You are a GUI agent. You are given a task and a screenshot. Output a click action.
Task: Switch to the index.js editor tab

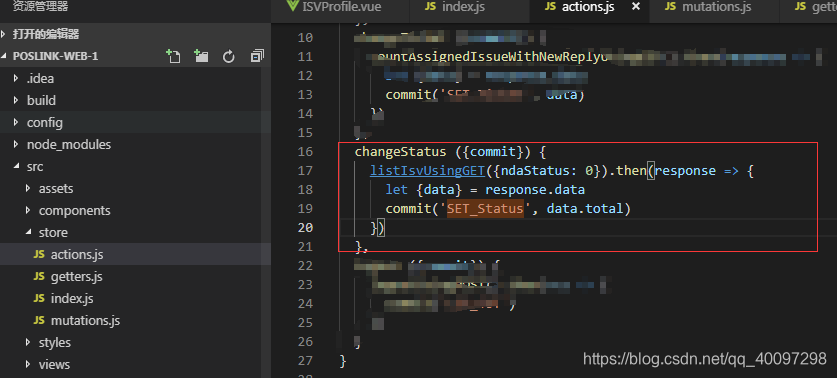click(454, 7)
